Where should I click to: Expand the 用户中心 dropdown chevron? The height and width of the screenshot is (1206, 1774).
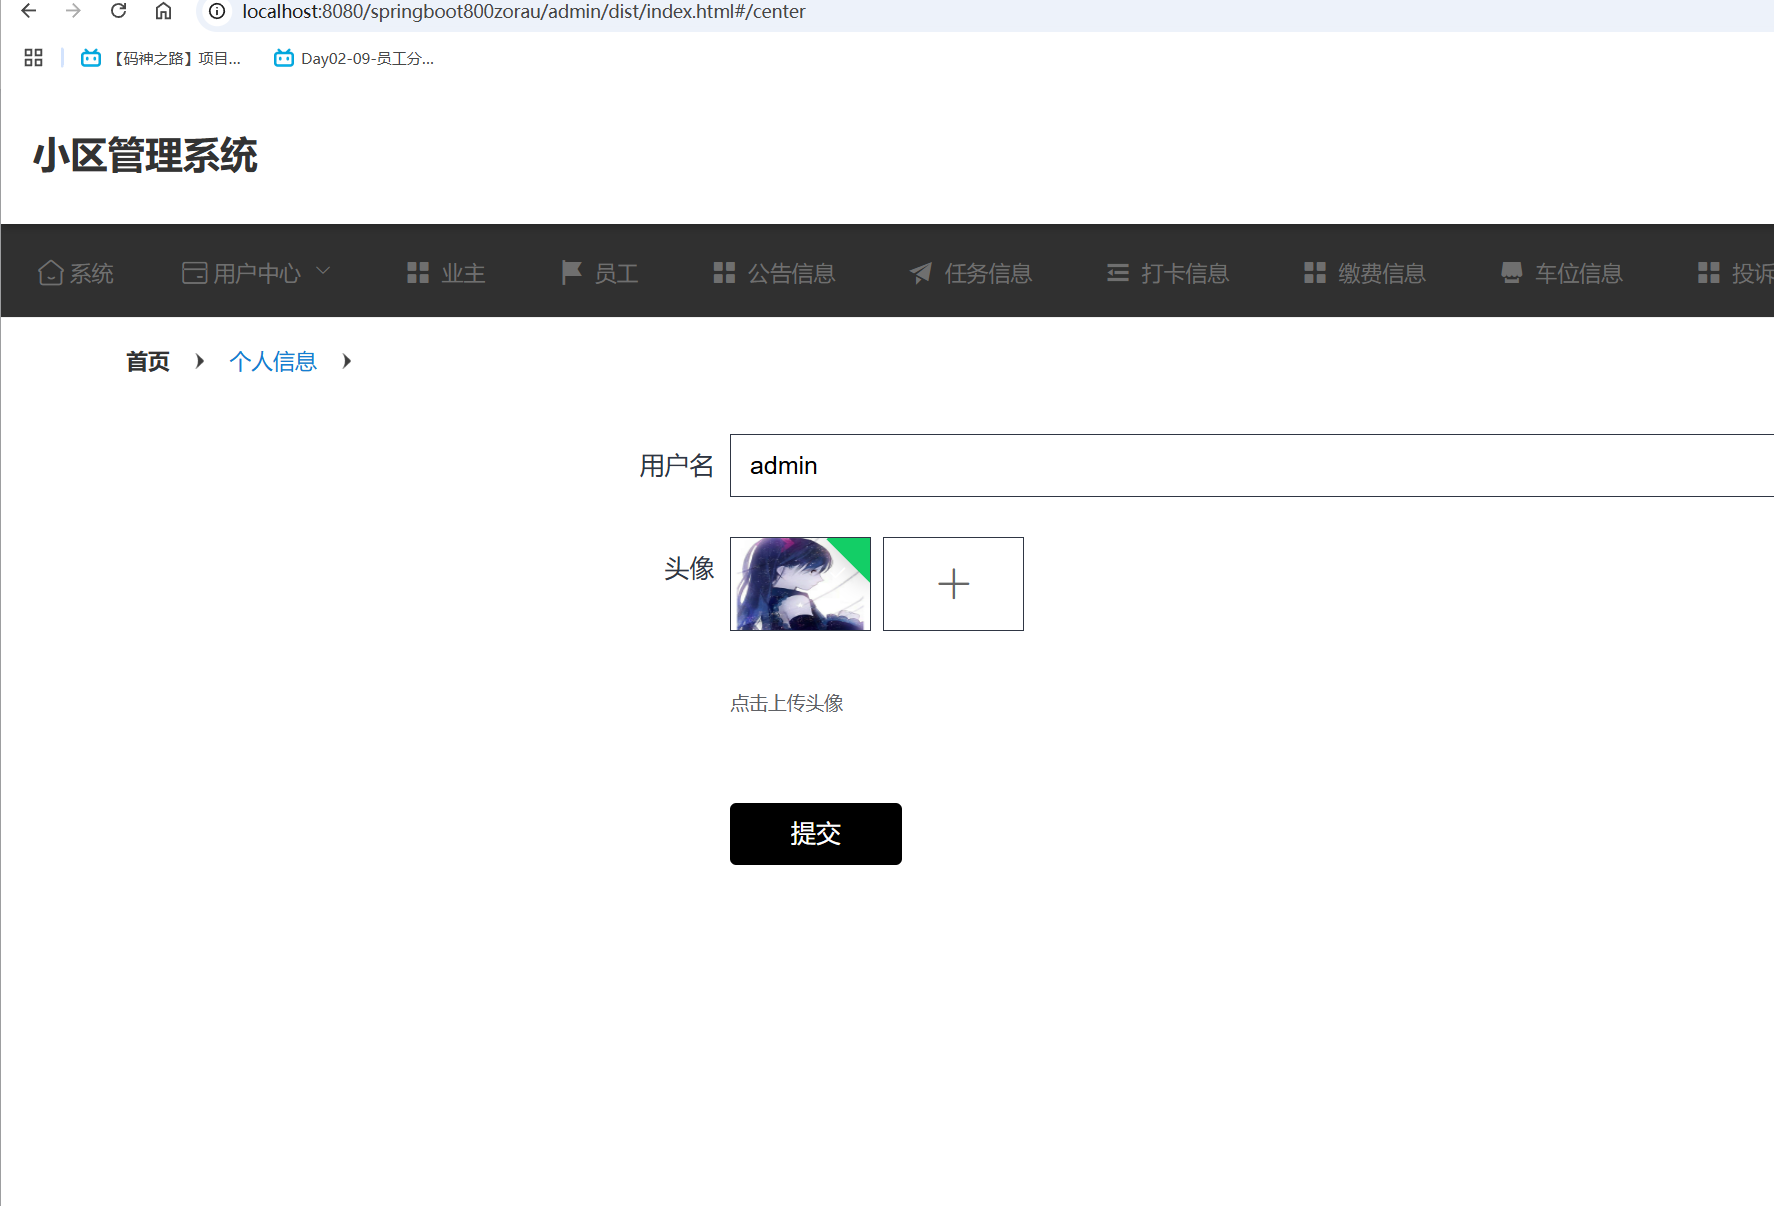tap(323, 271)
